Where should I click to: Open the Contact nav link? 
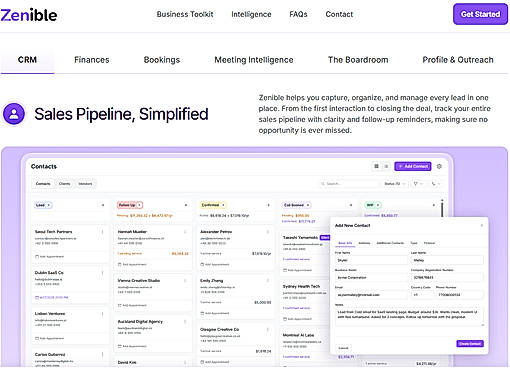pyautogui.click(x=339, y=14)
